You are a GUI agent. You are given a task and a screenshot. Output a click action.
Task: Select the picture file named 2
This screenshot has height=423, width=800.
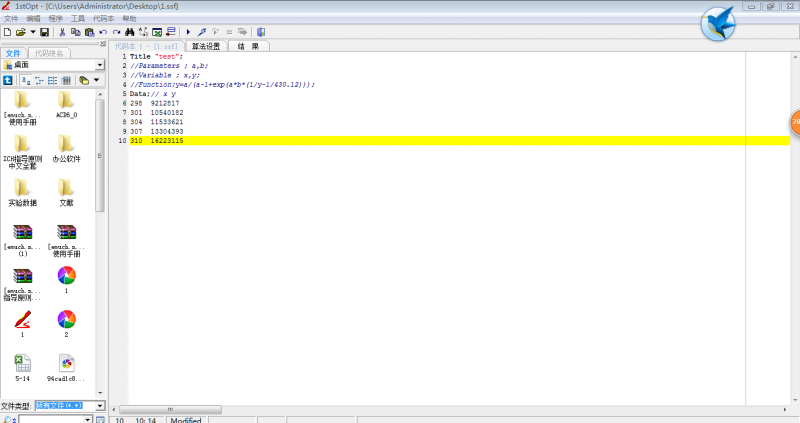click(66, 324)
